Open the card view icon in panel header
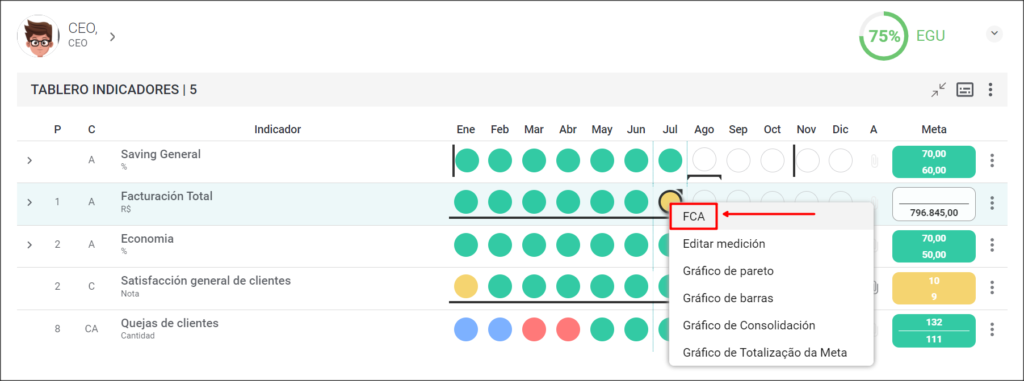The image size is (1024, 381). (965, 90)
